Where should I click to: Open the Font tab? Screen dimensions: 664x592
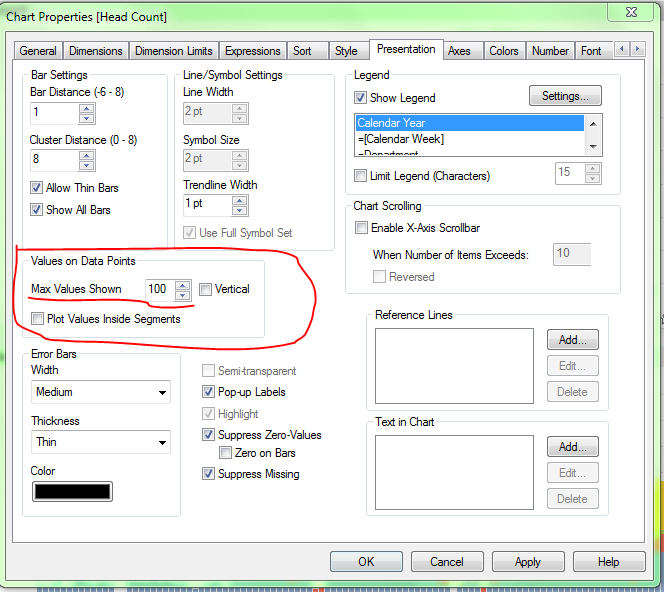click(x=594, y=51)
